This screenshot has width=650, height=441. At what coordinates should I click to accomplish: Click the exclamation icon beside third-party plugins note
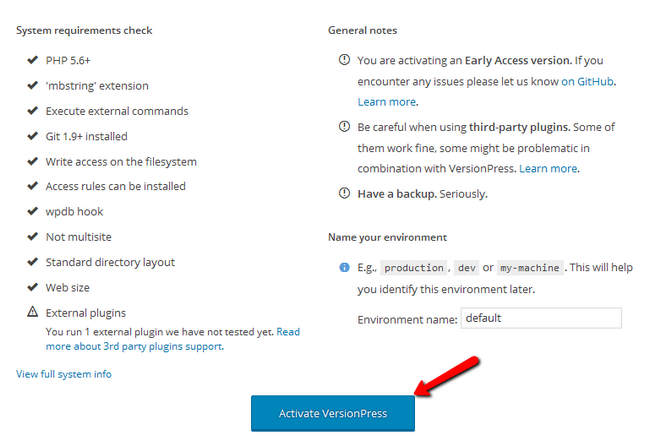point(344,128)
